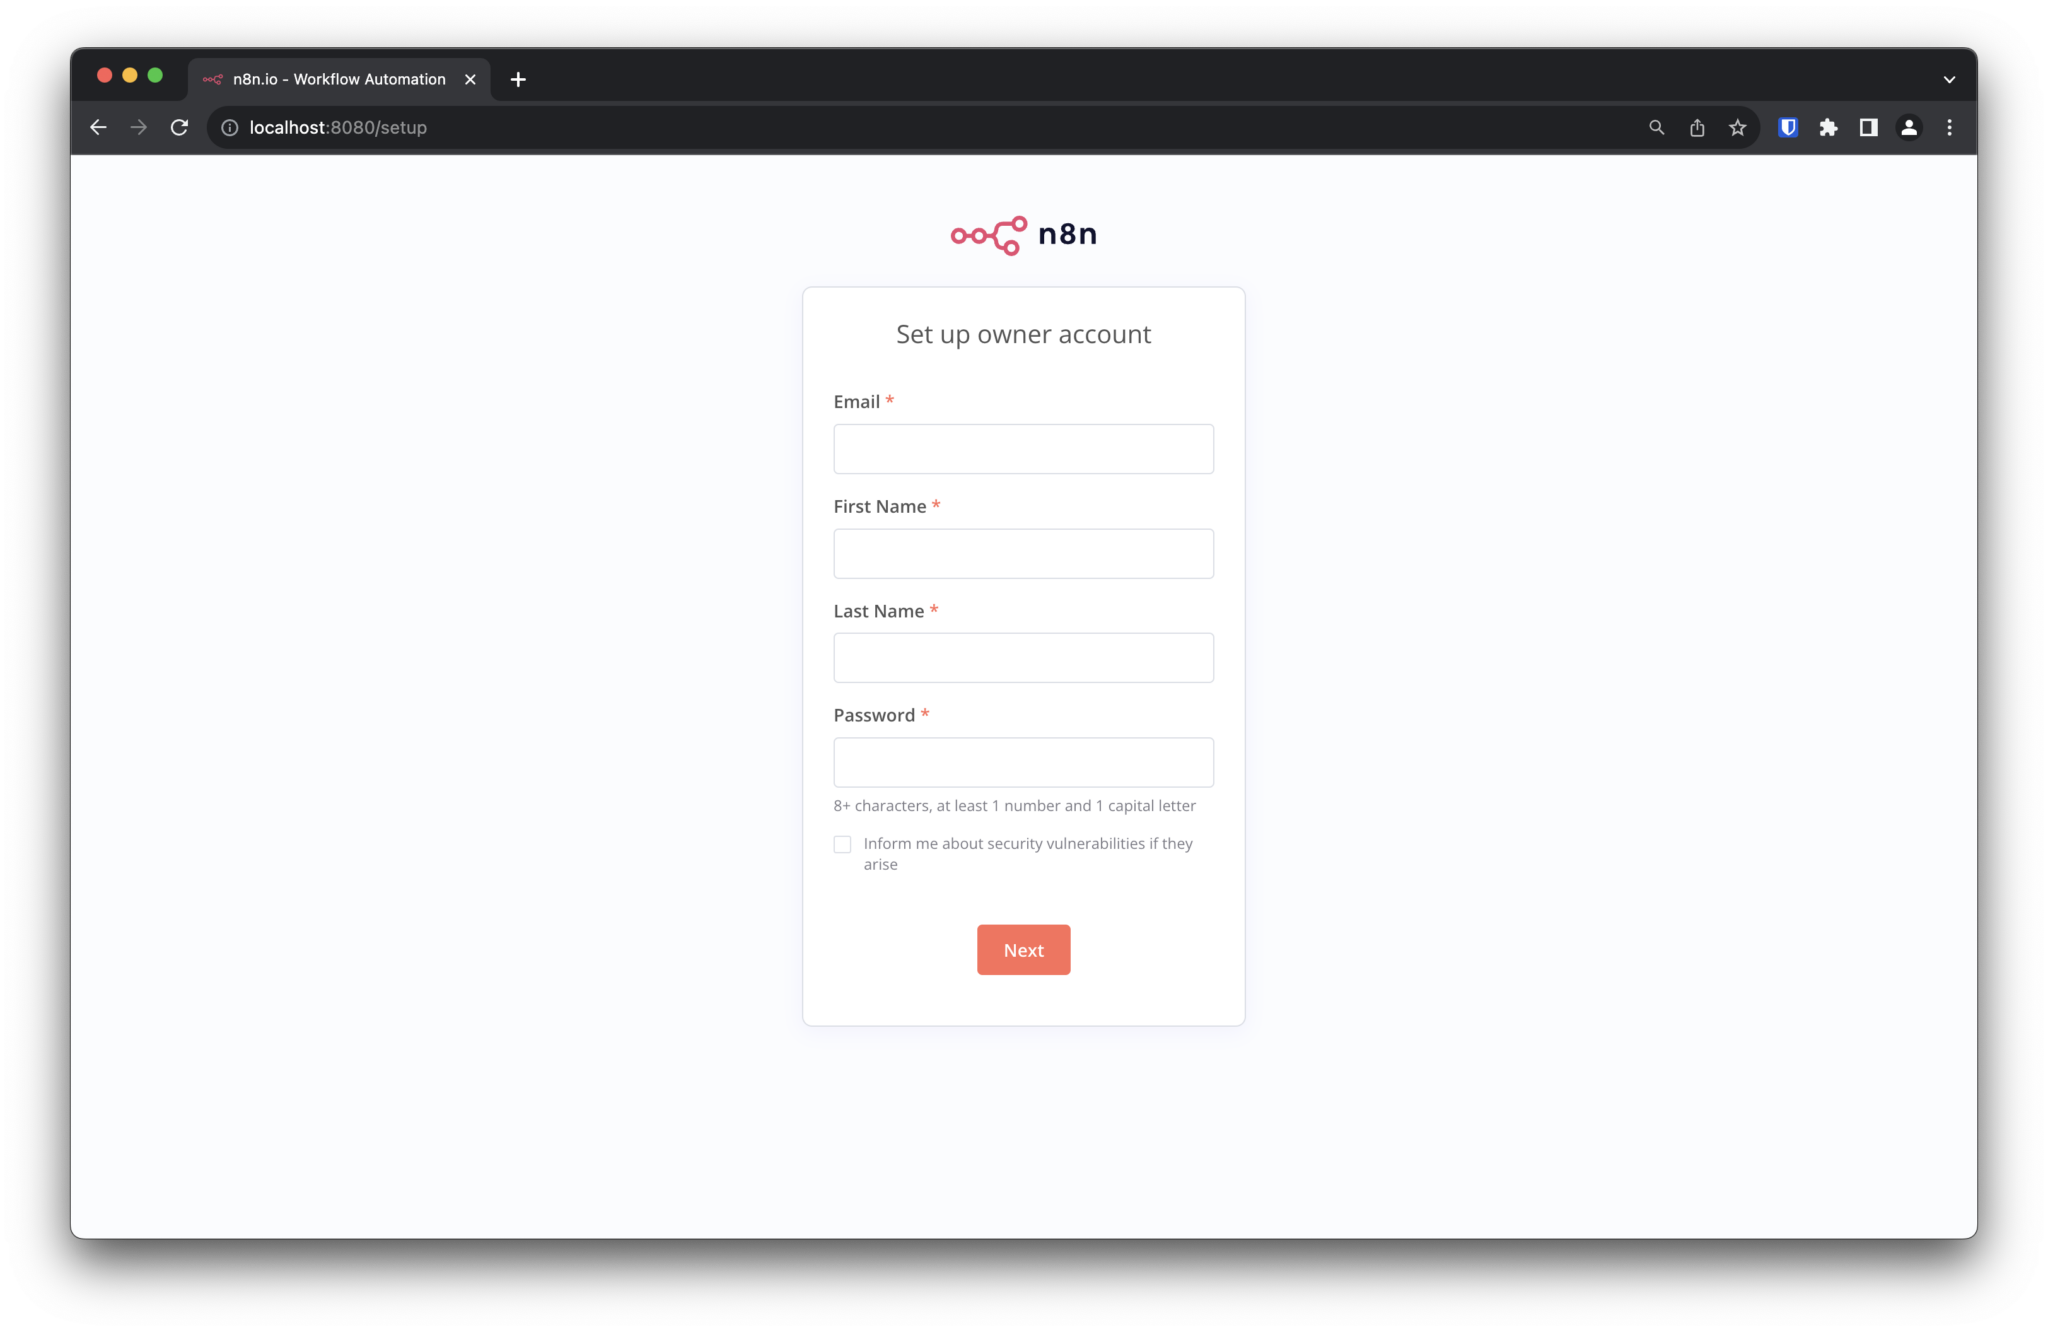The height and width of the screenshot is (1332, 2048).
Task: Open the Bitwarden shield extension icon
Action: click(1788, 127)
